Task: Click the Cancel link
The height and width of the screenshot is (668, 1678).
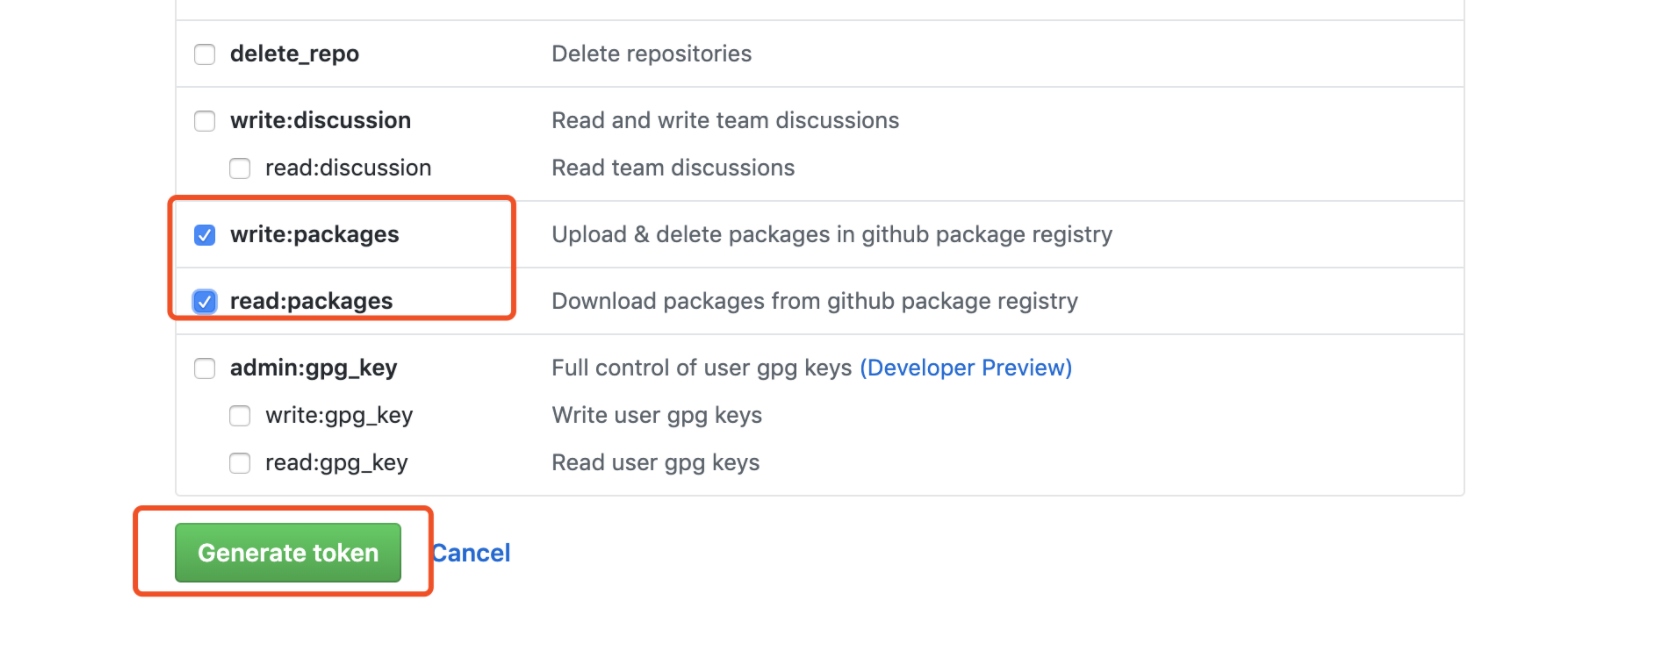Action: (472, 553)
